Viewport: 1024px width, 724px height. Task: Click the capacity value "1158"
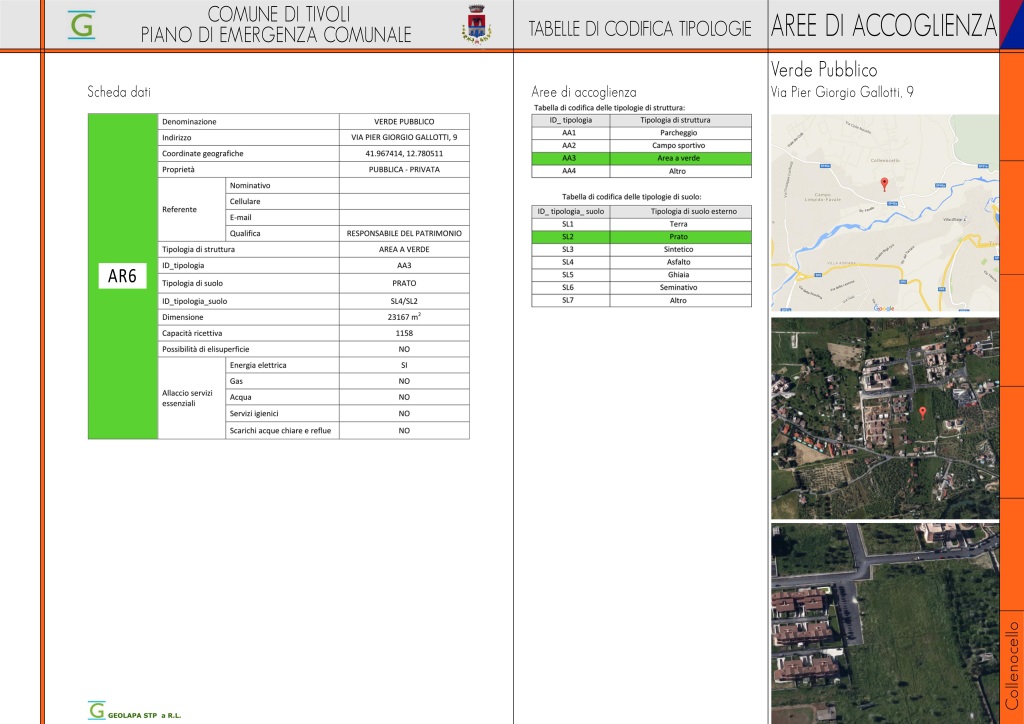click(x=404, y=333)
